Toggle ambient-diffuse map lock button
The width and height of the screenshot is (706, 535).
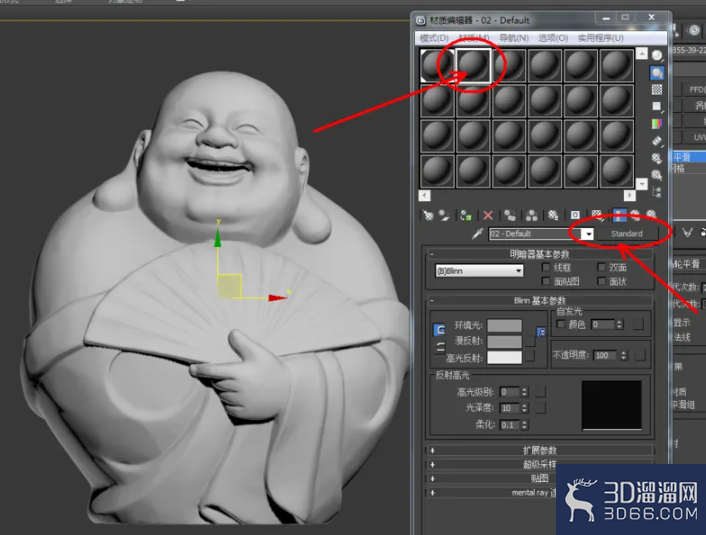click(541, 332)
